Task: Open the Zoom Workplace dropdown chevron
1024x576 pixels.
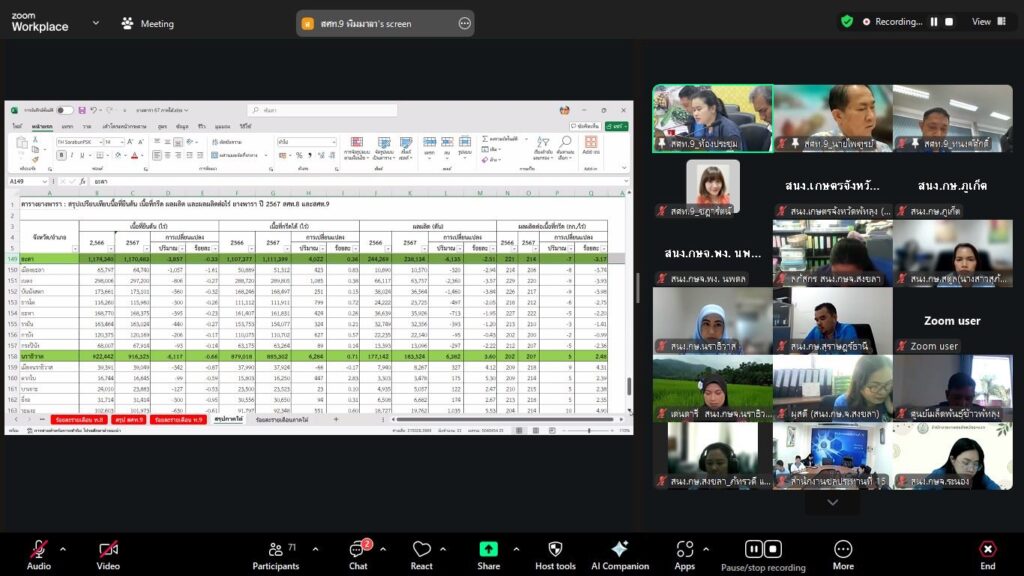Action: 96,22
